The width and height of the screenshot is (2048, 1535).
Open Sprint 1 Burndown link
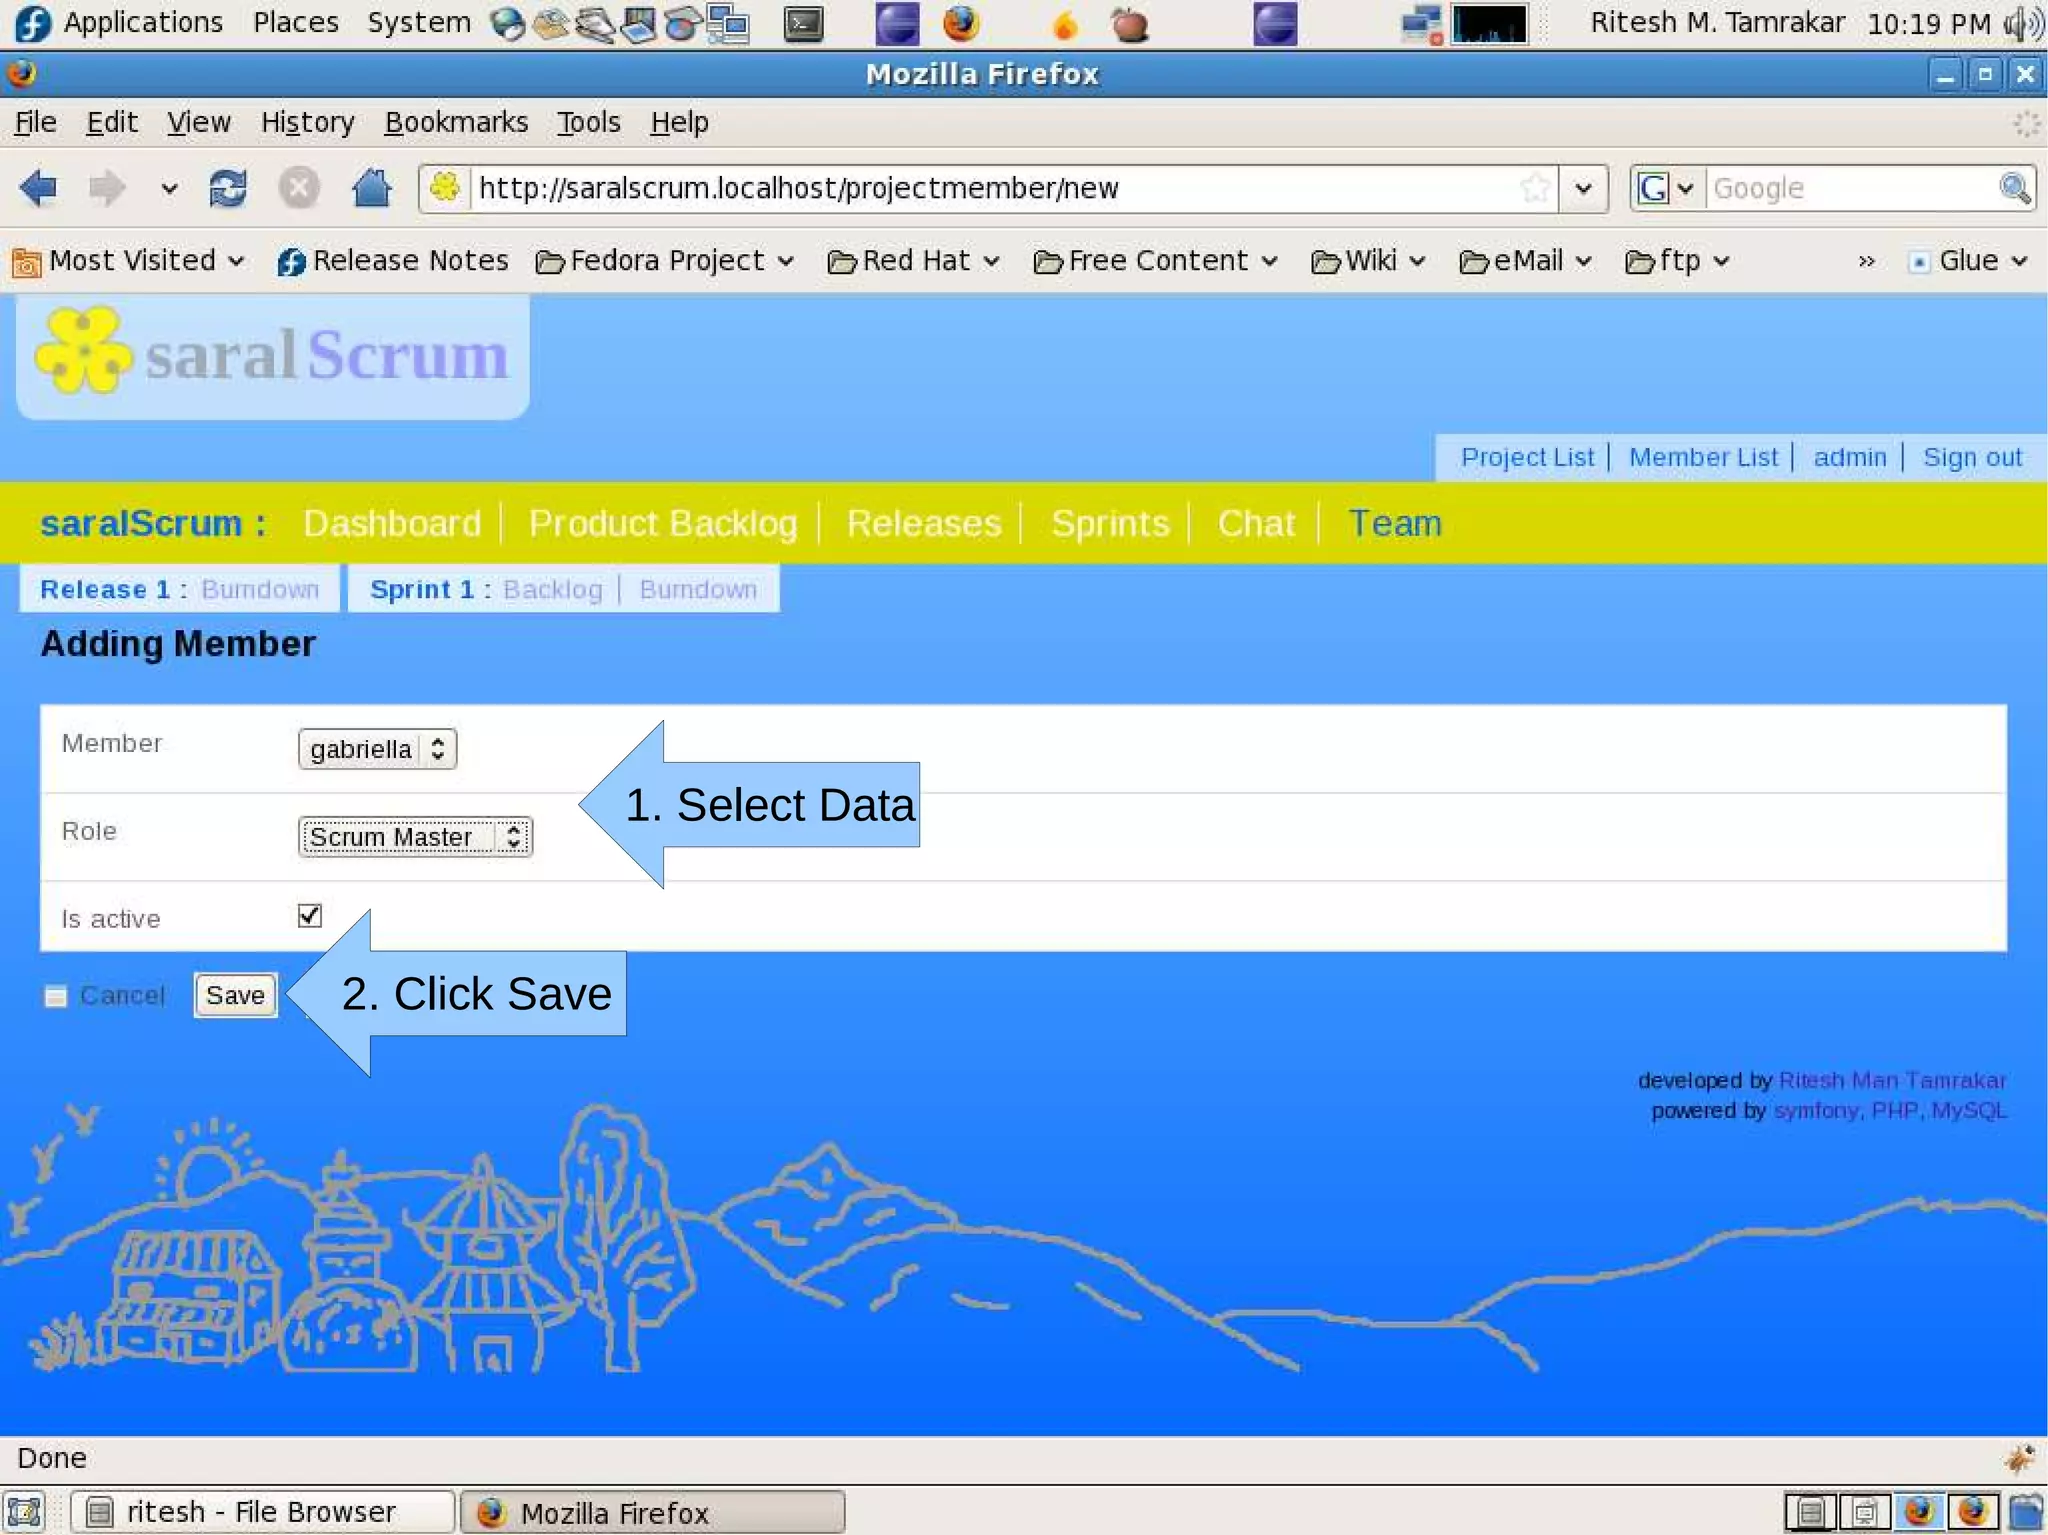(x=698, y=589)
